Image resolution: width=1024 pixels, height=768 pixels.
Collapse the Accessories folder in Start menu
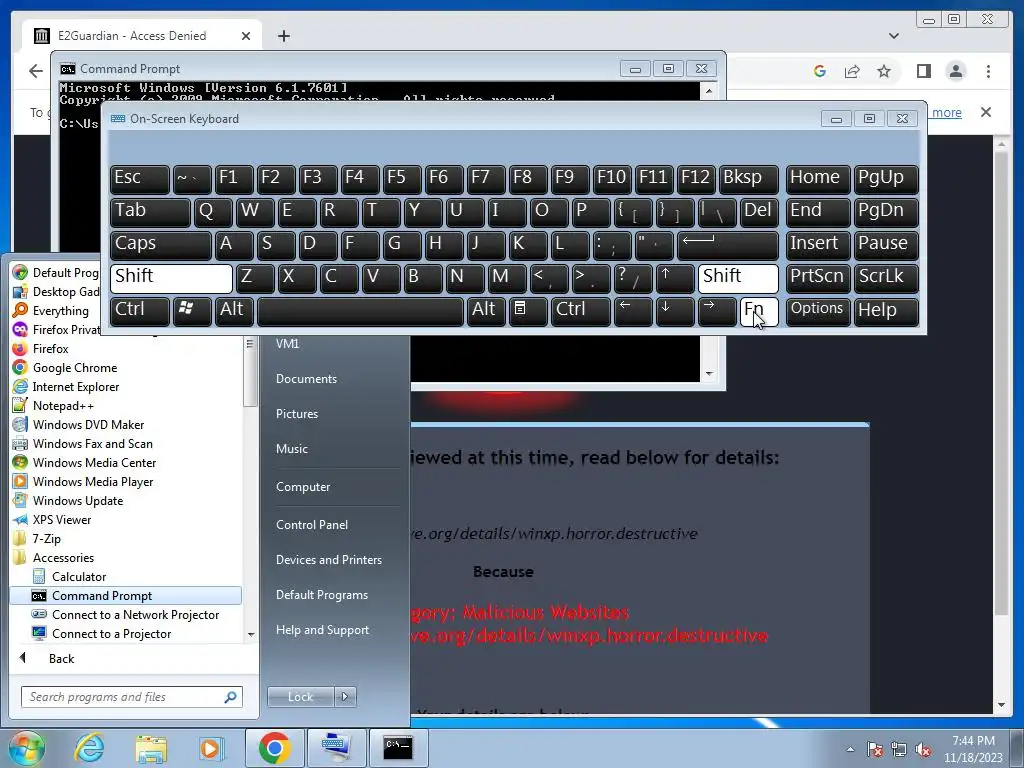click(63, 558)
